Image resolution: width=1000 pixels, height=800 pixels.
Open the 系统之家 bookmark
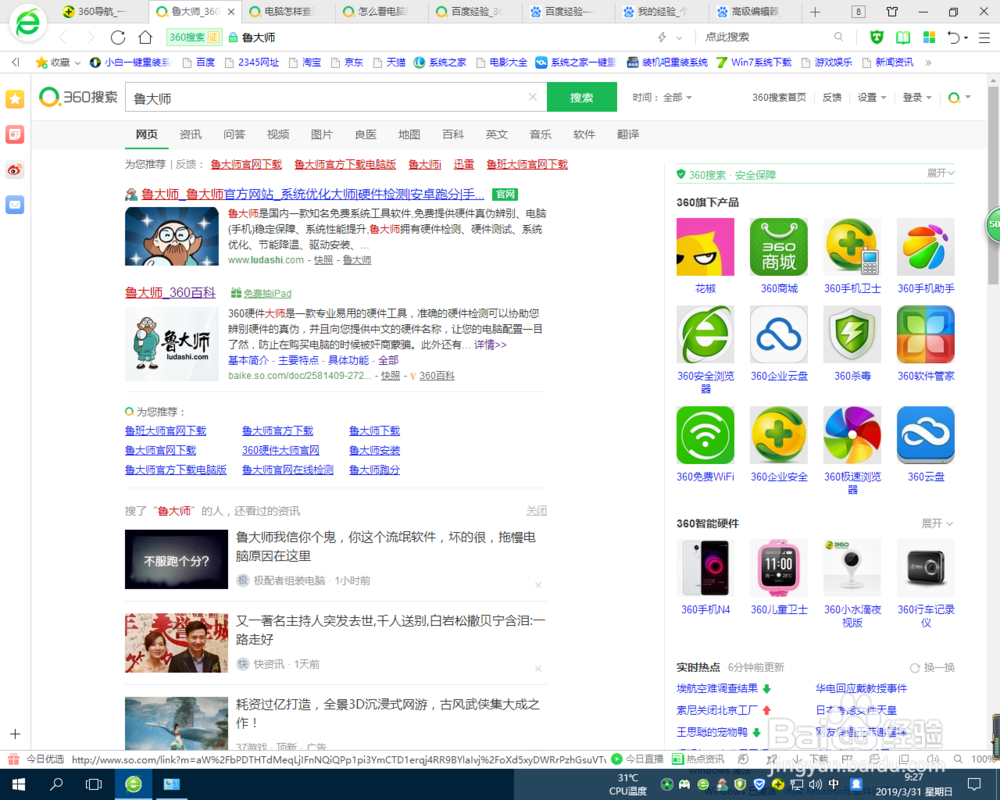(x=441, y=63)
